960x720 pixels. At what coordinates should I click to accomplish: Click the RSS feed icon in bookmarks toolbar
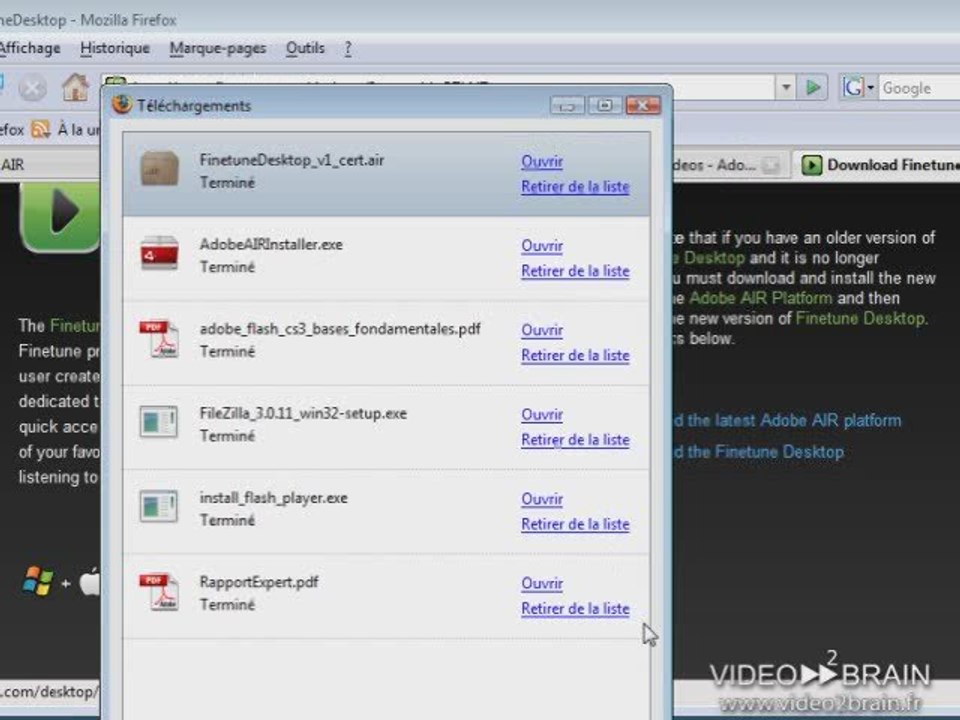pos(40,129)
